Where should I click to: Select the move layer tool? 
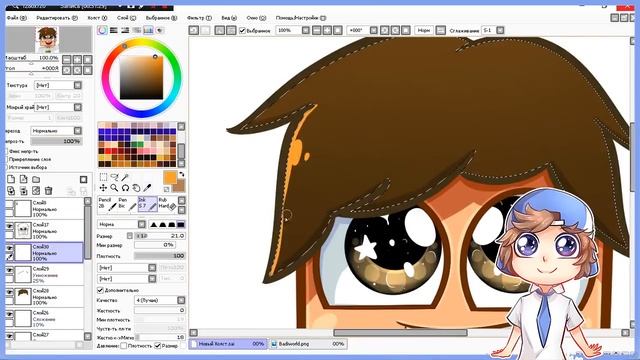[x=103, y=188]
